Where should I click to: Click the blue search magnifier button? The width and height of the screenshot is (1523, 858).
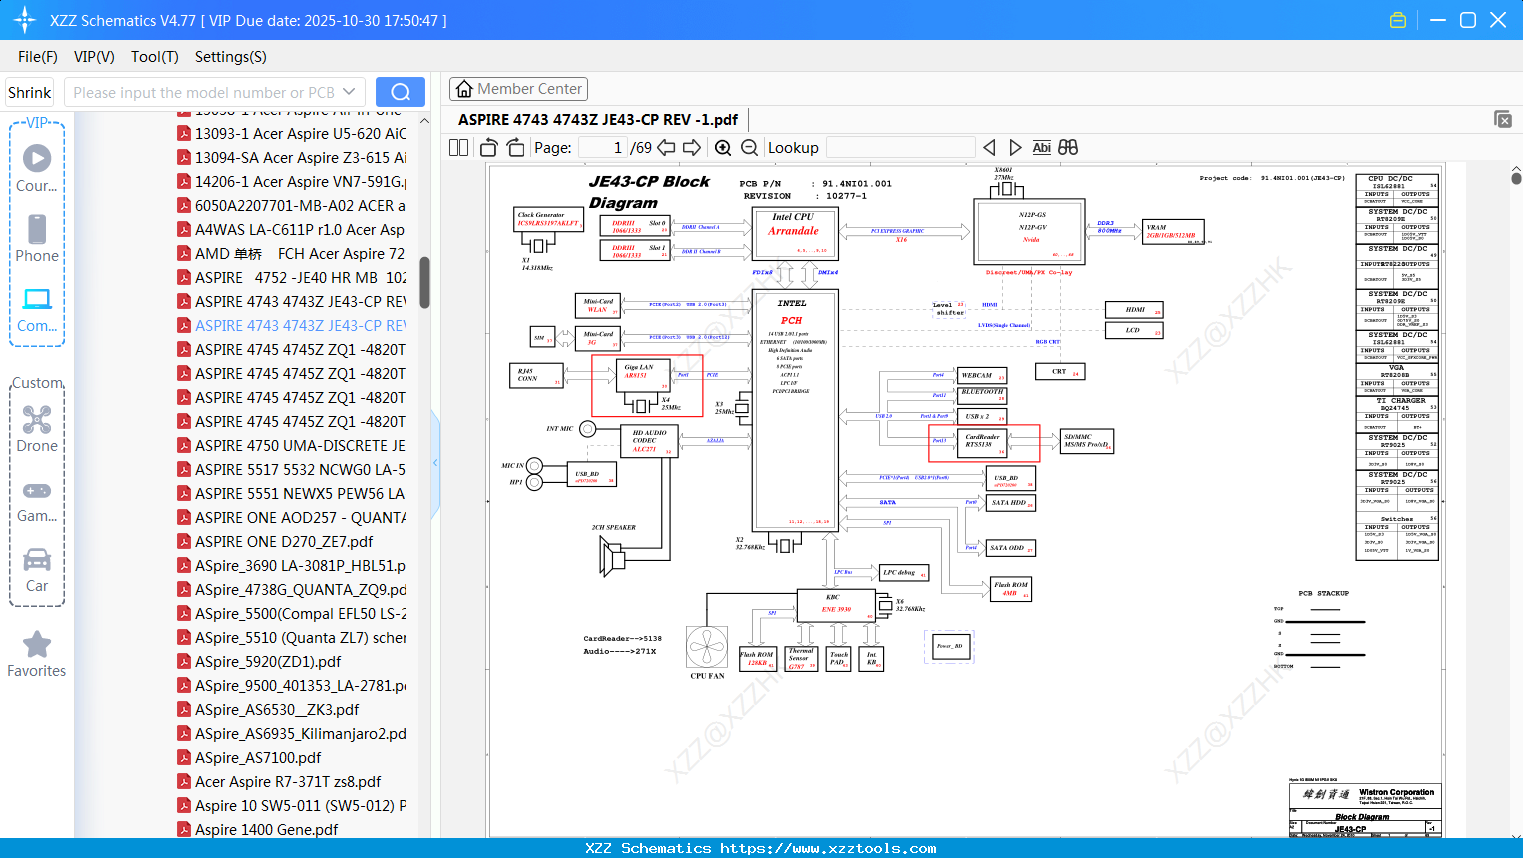(400, 92)
